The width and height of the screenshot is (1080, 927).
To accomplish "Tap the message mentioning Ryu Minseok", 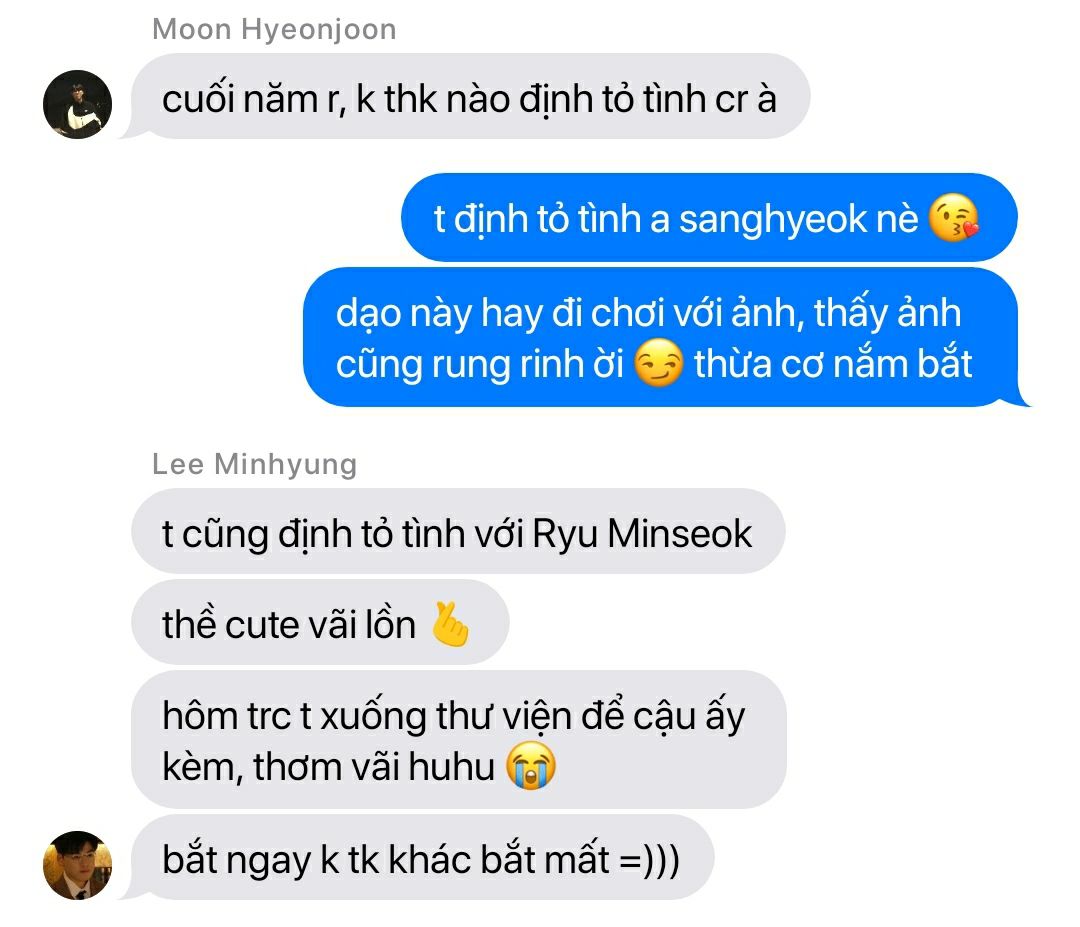I will [458, 532].
